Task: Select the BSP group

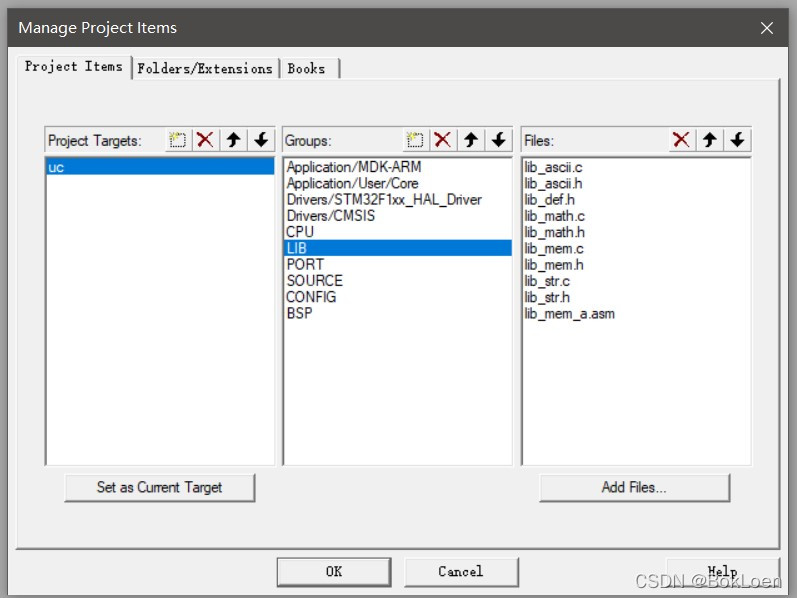Action: [x=397, y=313]
